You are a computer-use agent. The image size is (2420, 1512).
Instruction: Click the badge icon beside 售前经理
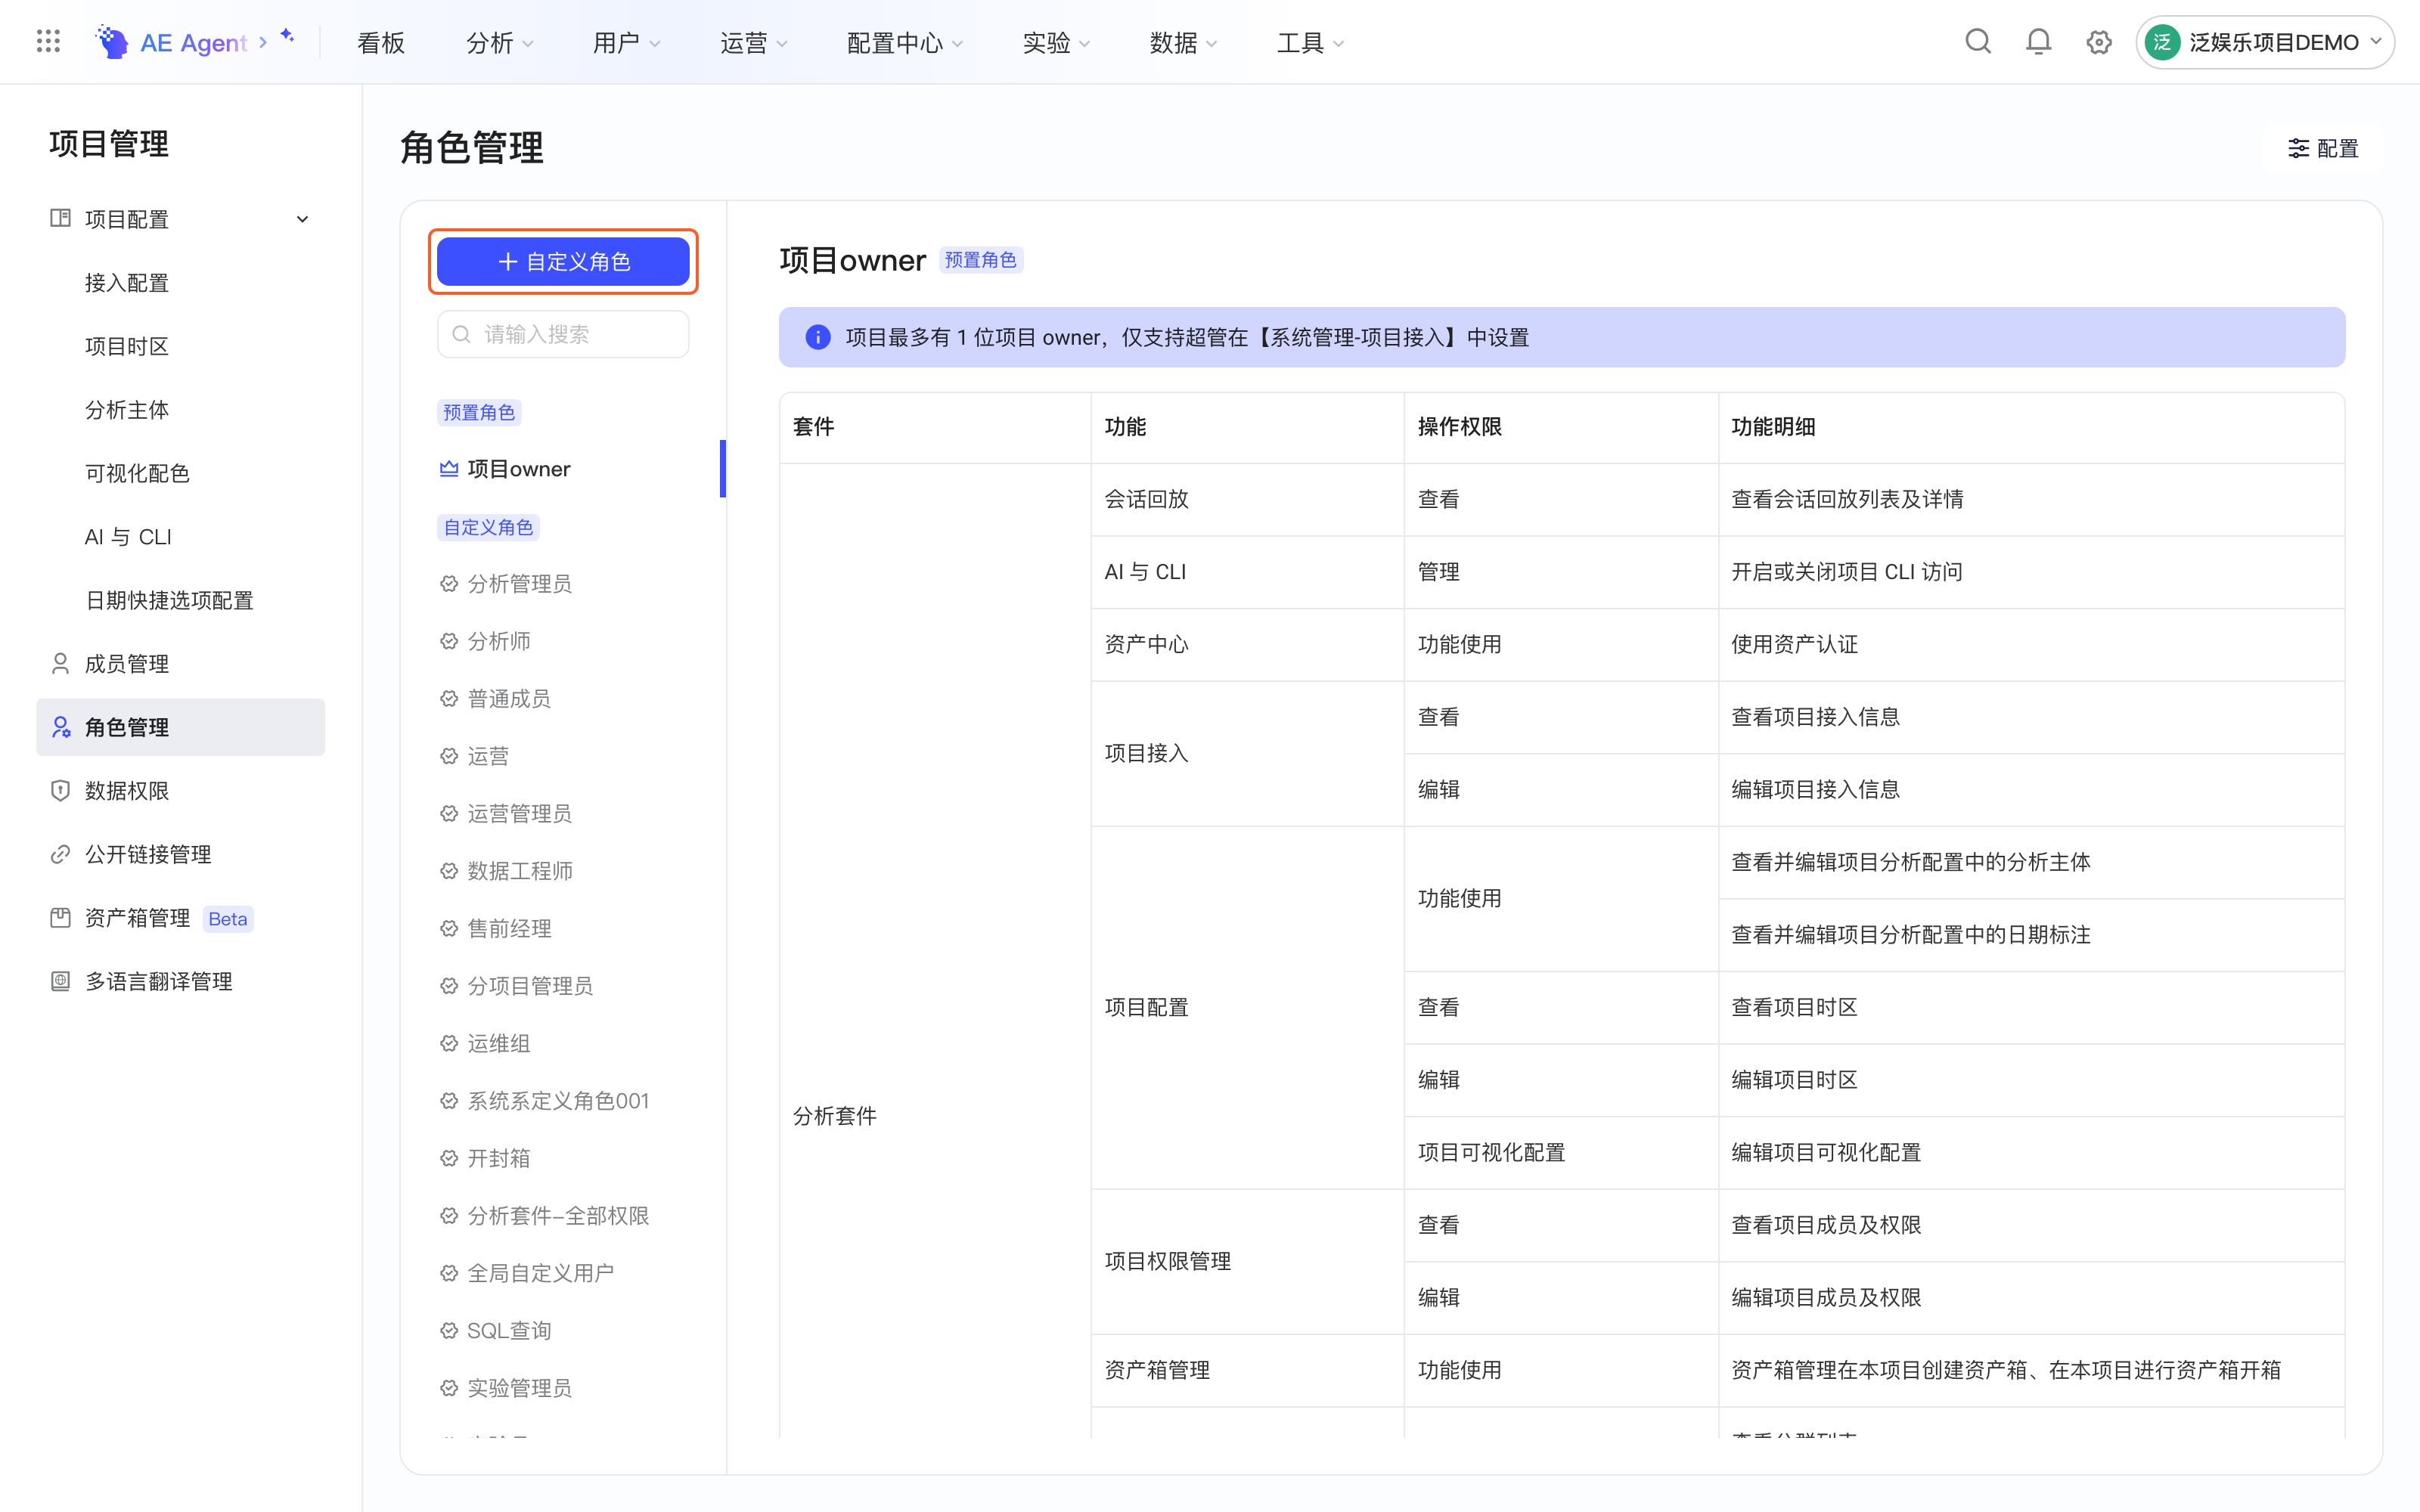coord(449,928)
